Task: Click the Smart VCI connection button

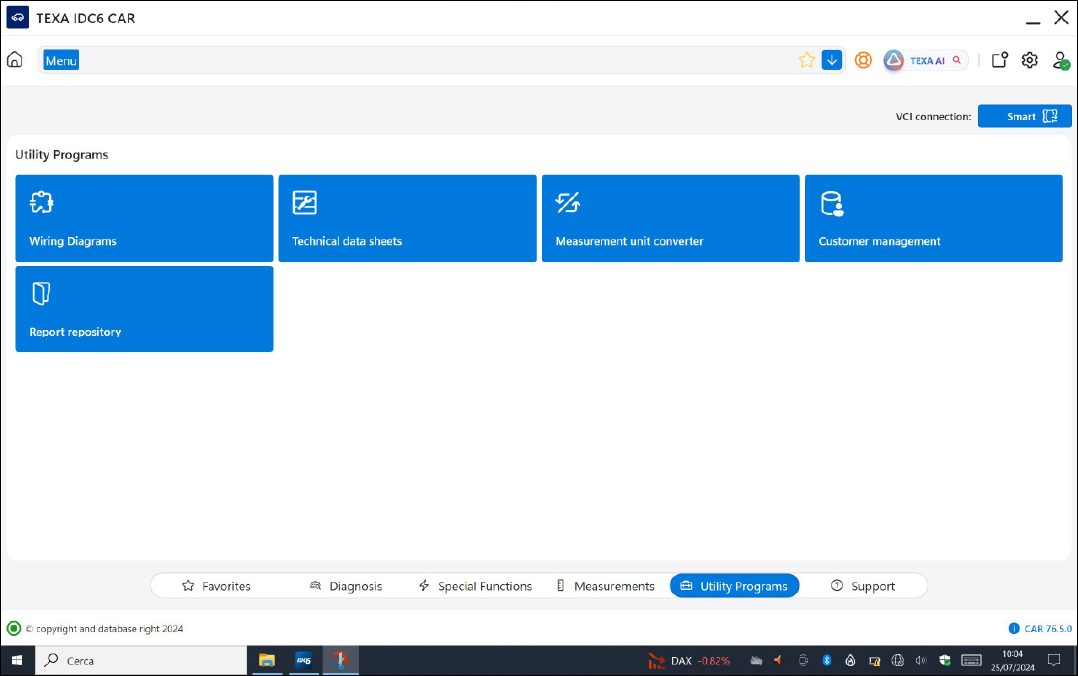Action: coord(1024,116)
